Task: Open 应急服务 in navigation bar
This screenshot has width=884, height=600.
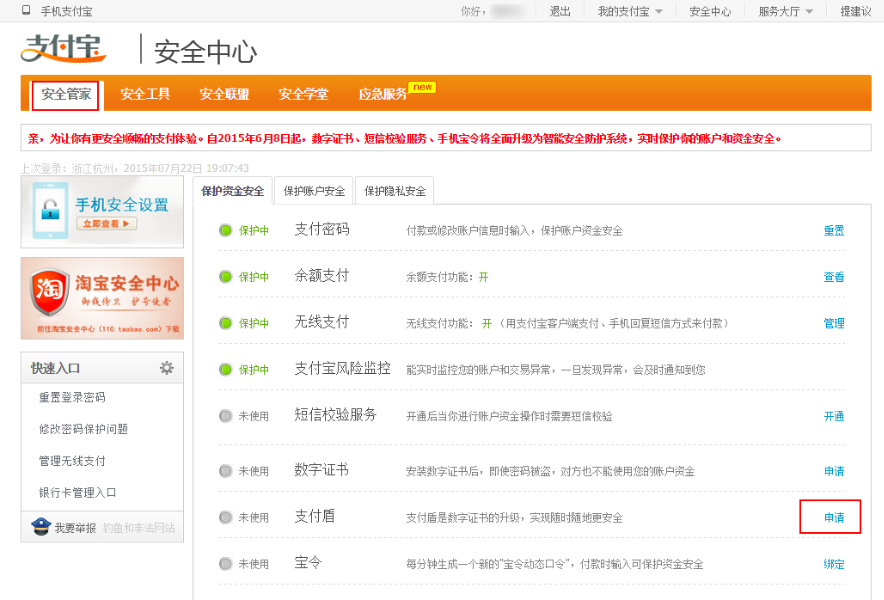Action: coord(383,94)
